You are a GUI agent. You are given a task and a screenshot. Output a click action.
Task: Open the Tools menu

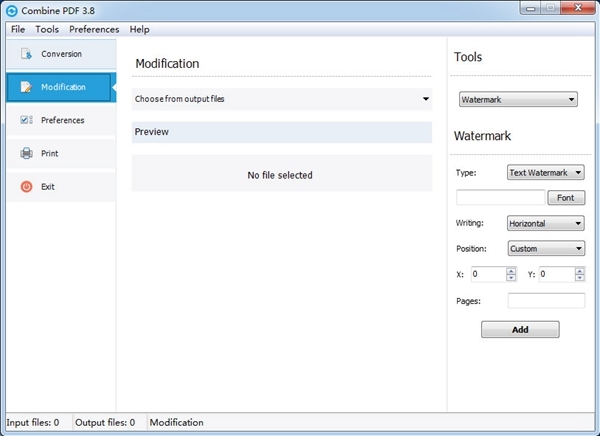pos(47,29)
